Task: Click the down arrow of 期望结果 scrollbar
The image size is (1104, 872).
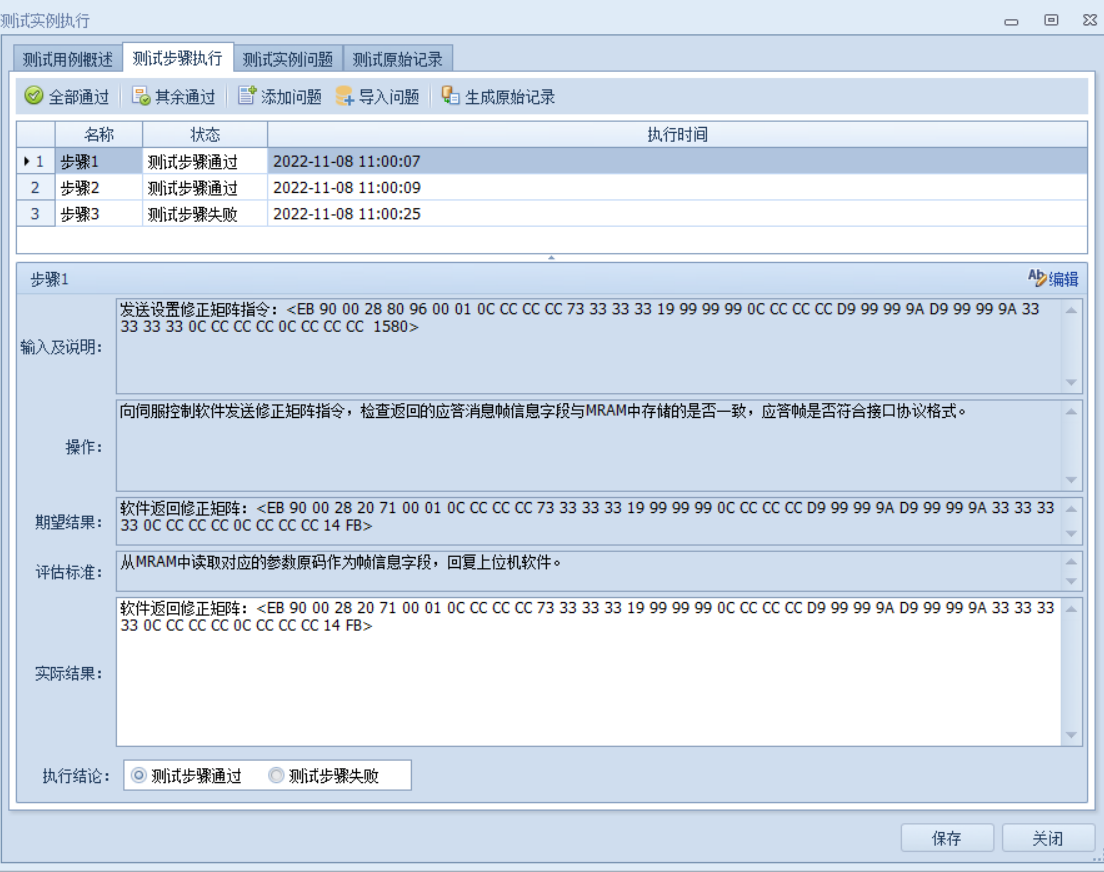Action: tap(1071, 534)
